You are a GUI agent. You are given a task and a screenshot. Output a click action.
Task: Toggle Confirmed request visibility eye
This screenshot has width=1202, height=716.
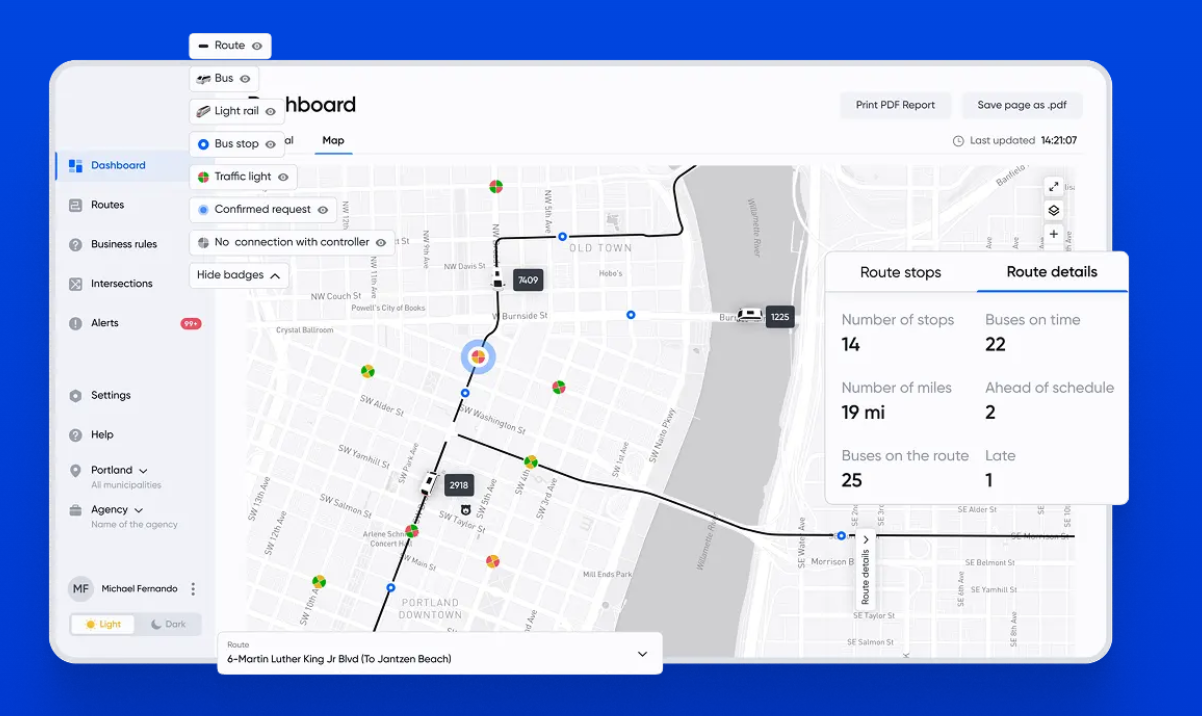tap(323, 210)
